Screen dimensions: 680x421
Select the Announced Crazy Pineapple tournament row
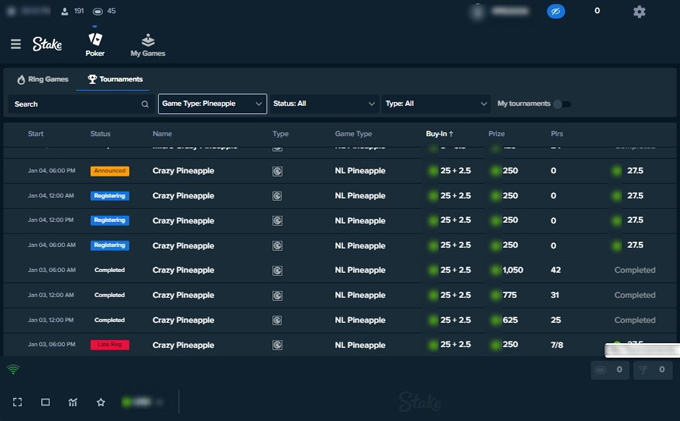[x=183, y=171]
